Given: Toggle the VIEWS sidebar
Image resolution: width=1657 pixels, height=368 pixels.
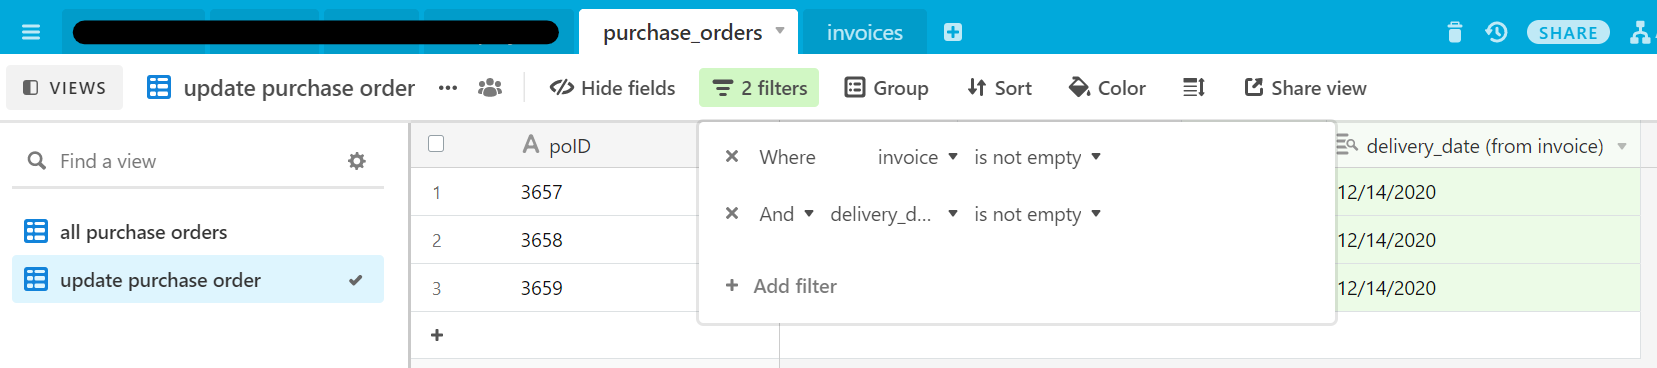Looking at the screenshot, I should [64, 88].
